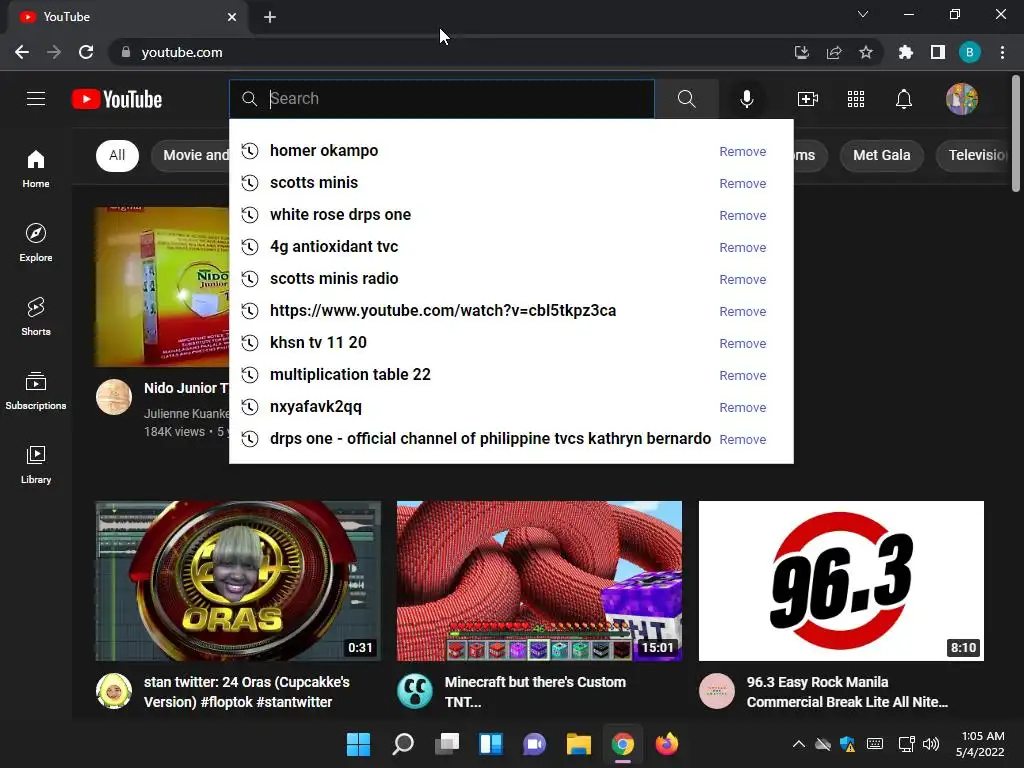Open '96.3 Easy Rock Manila' video title
This screenshot has height=768, width=1024.
tap(847, 692)
